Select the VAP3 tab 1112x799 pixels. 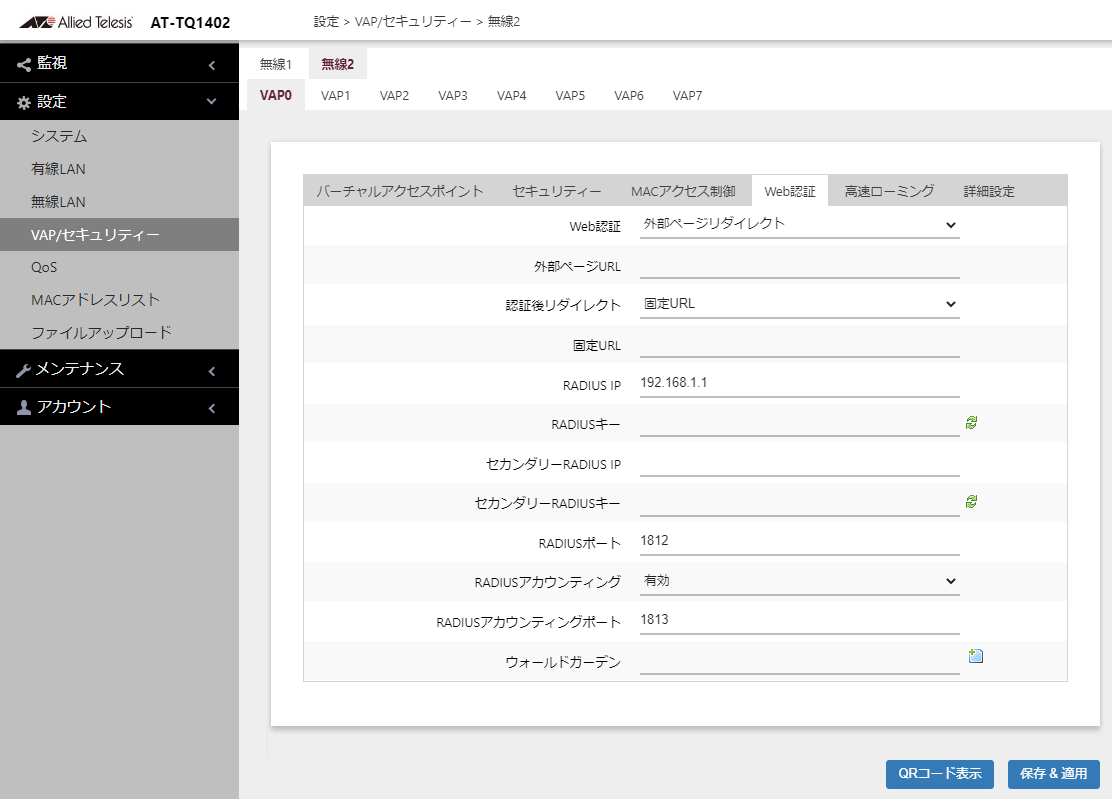pos(452,96)
